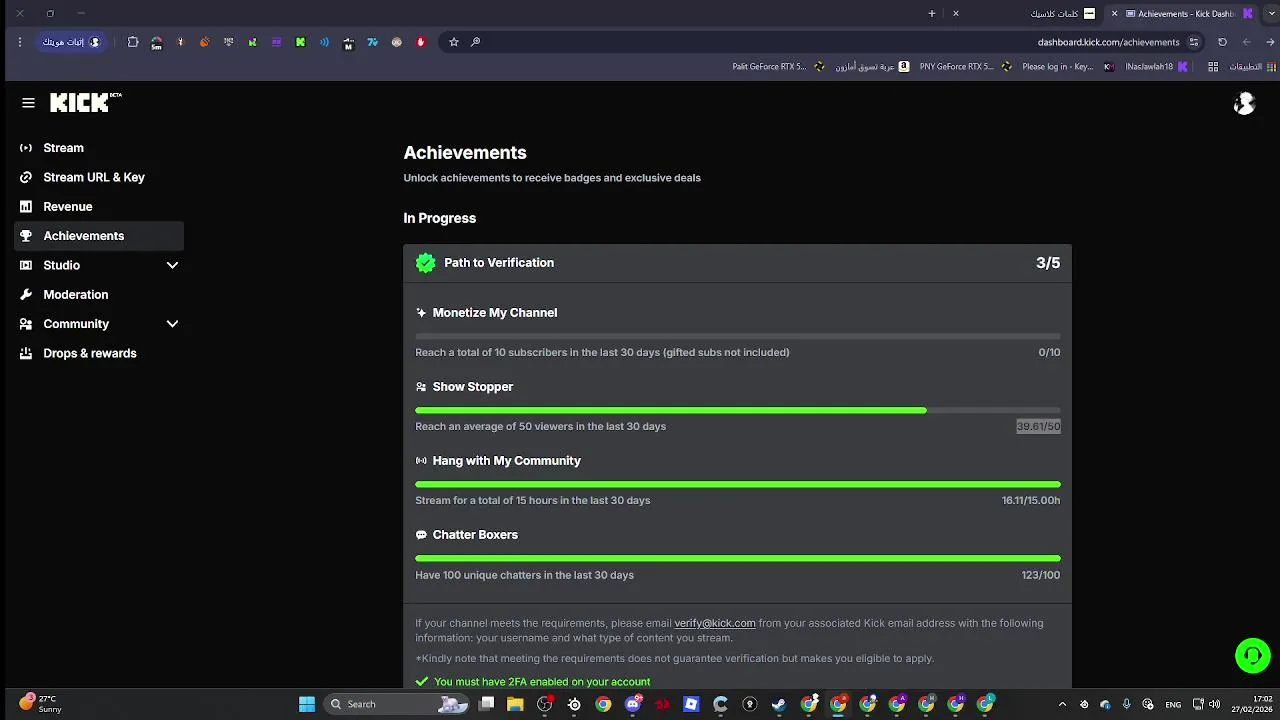The image size is (1280, 720).
Task: Click the Studio folder icon
Action: 26,265
